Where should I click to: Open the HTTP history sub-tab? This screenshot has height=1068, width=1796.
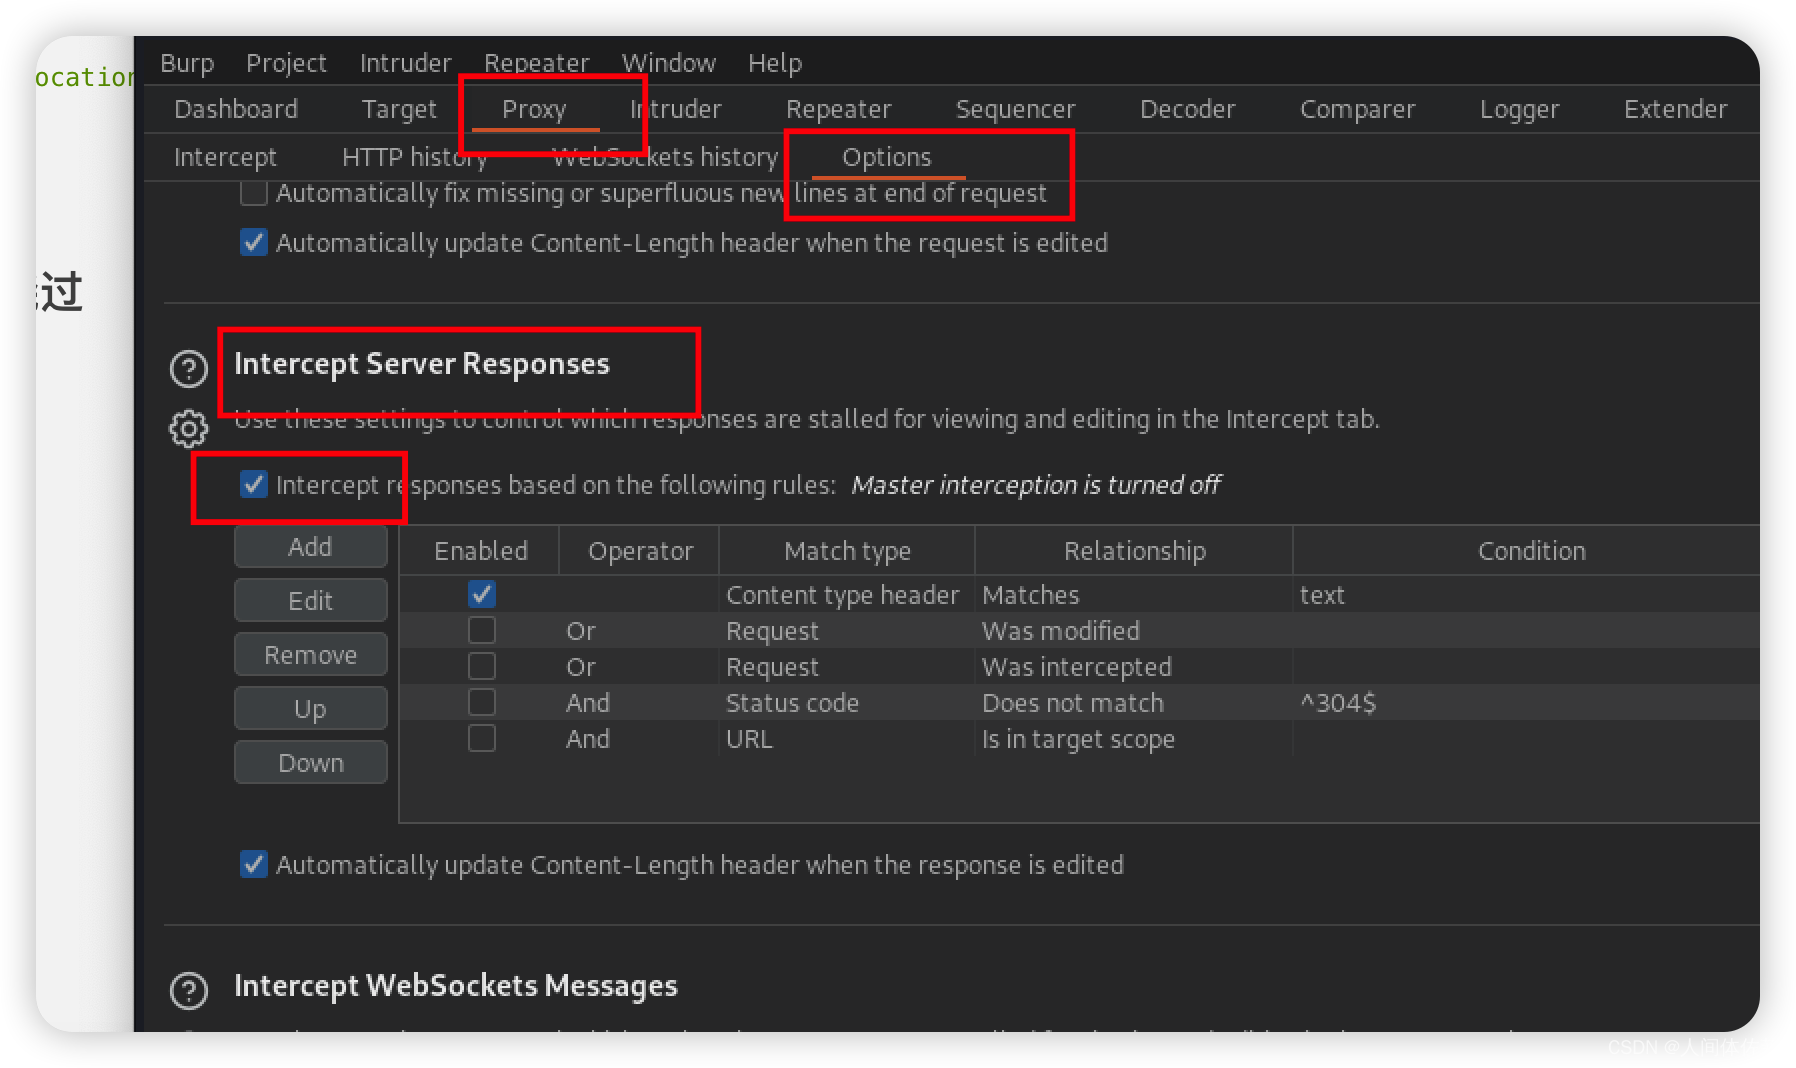(414, 157)
